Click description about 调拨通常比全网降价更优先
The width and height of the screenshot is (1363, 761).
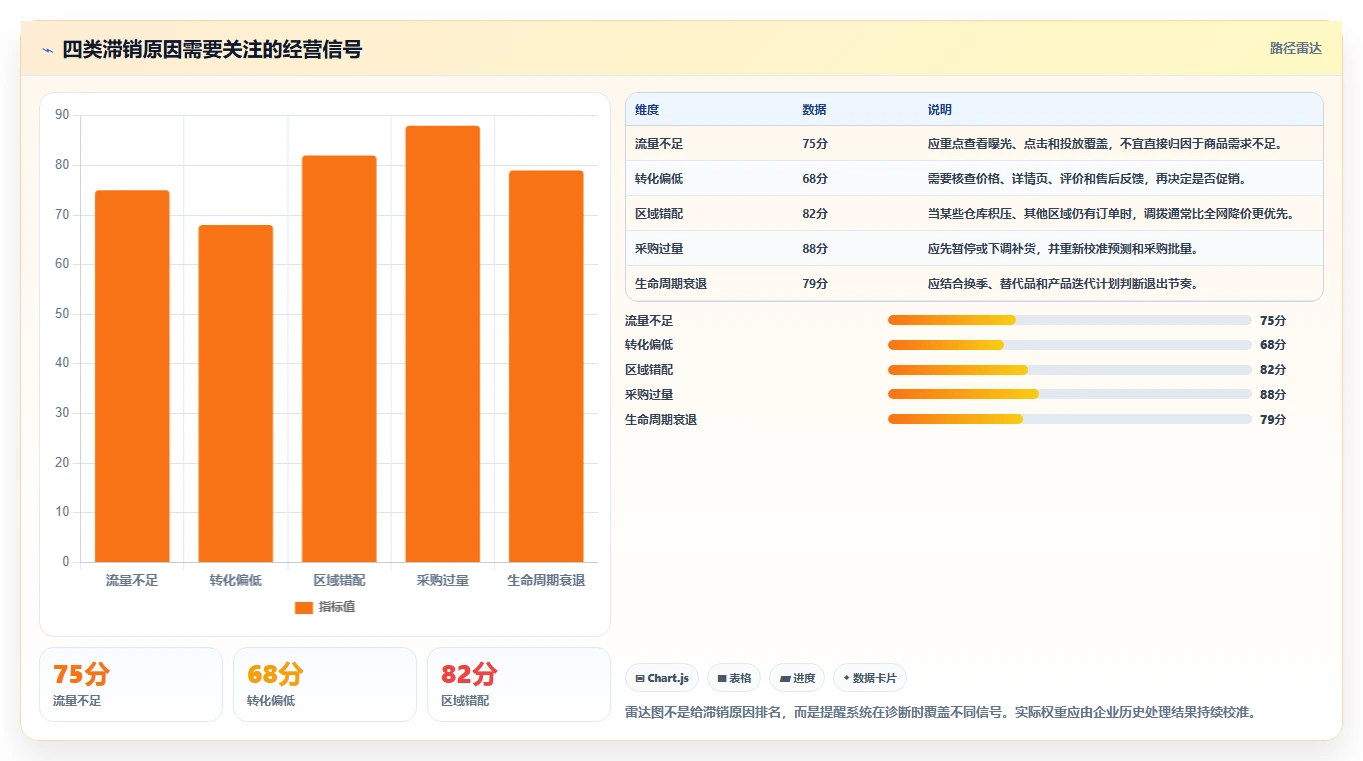(1110, 214)
